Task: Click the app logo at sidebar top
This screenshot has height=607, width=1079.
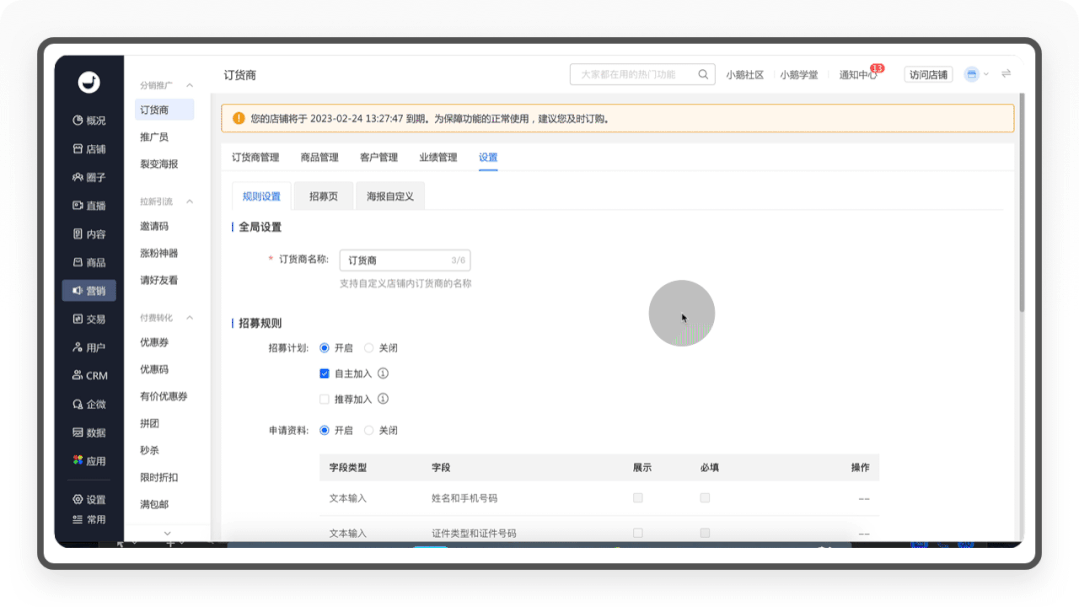Action: pos(89,82)
